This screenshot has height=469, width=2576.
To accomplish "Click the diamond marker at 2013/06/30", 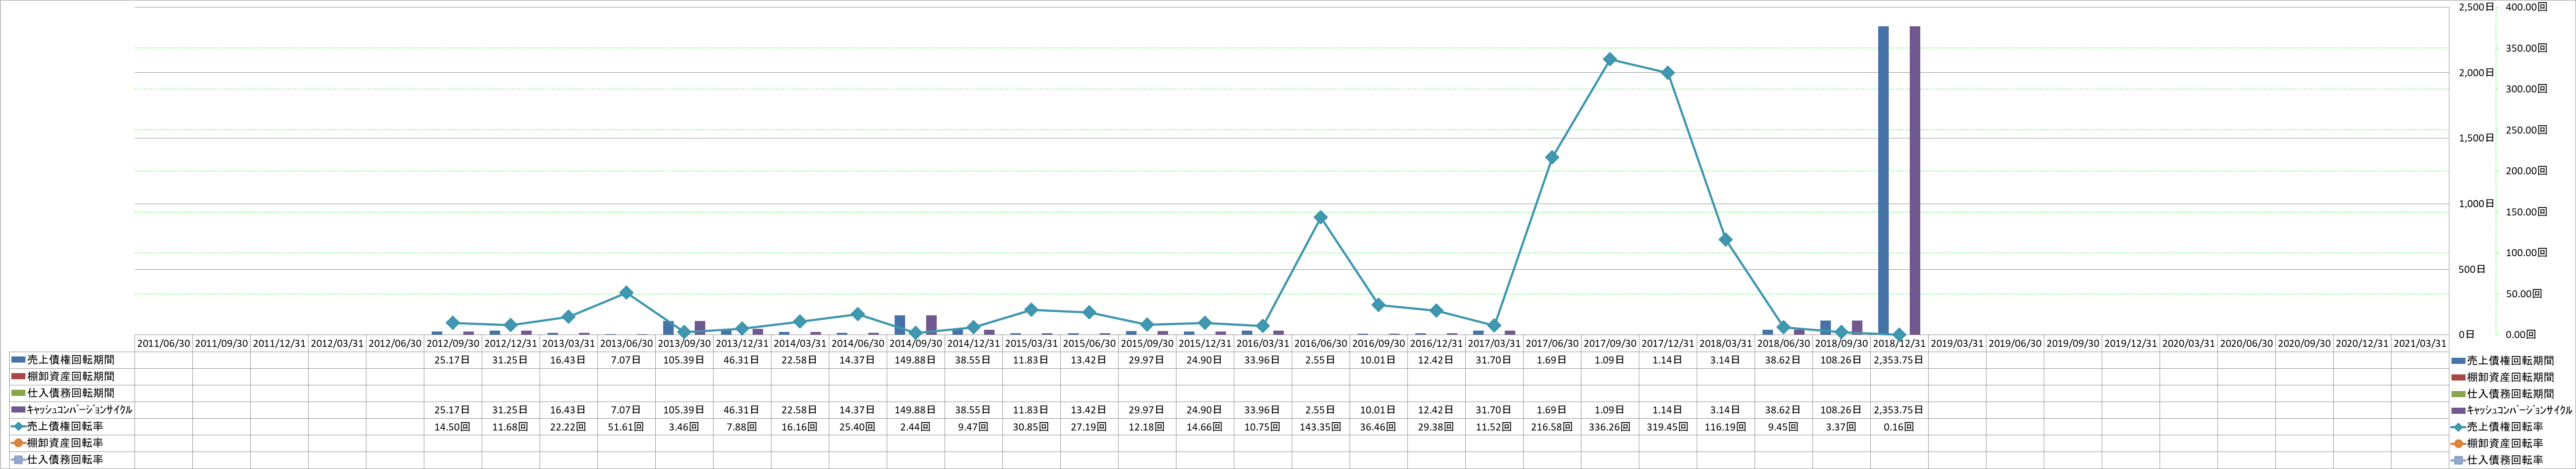I will (626, 292).
